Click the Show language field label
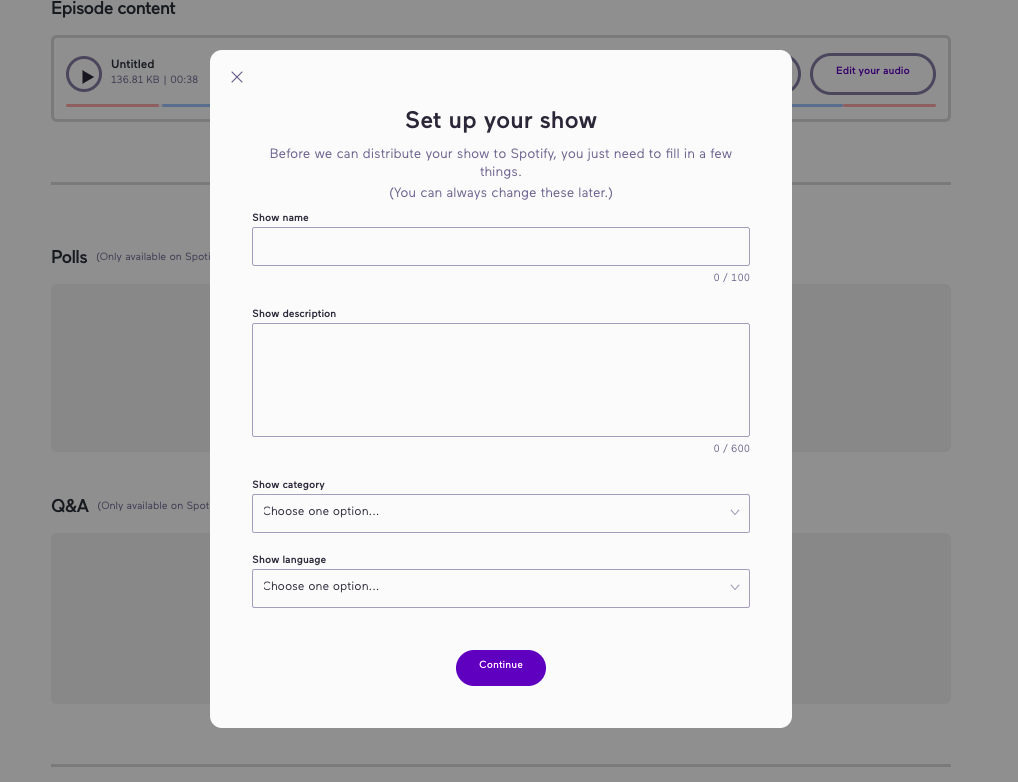 pos(289,560)
